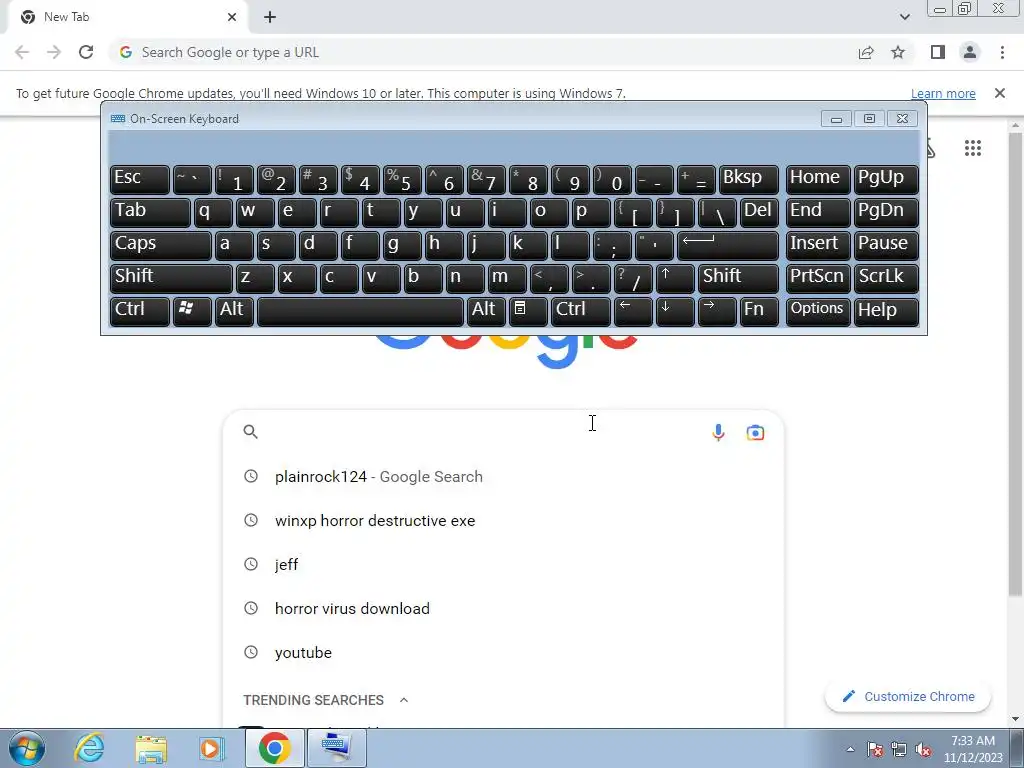Viewport: 1024px width, 768px height.
Task: Open the Windows Start button
Action: point(27,748)
